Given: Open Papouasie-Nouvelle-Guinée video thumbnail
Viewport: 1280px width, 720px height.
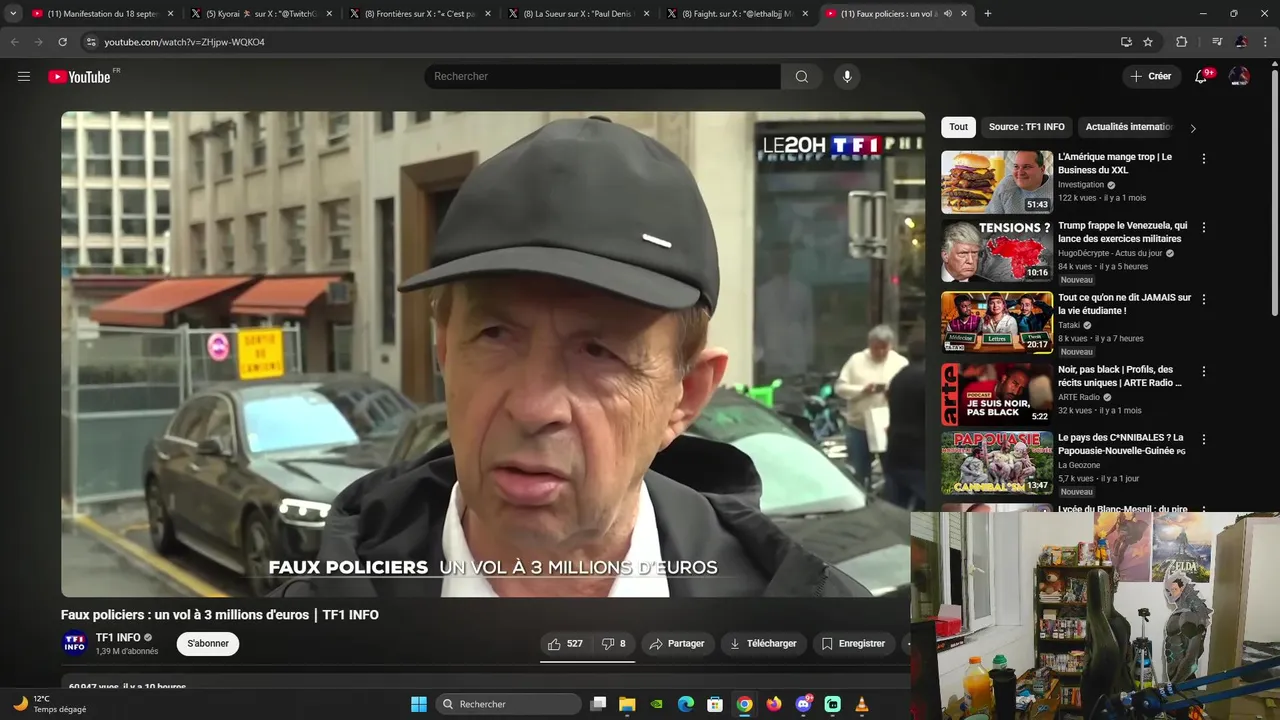Looking at the screenshot, I should [x=997, y=463].
